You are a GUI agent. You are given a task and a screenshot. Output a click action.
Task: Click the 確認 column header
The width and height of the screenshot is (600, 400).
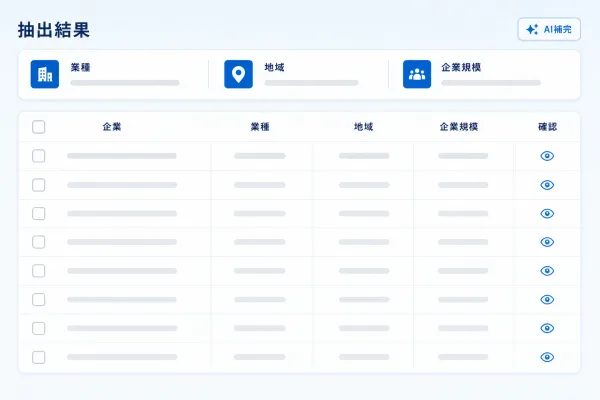548,127
